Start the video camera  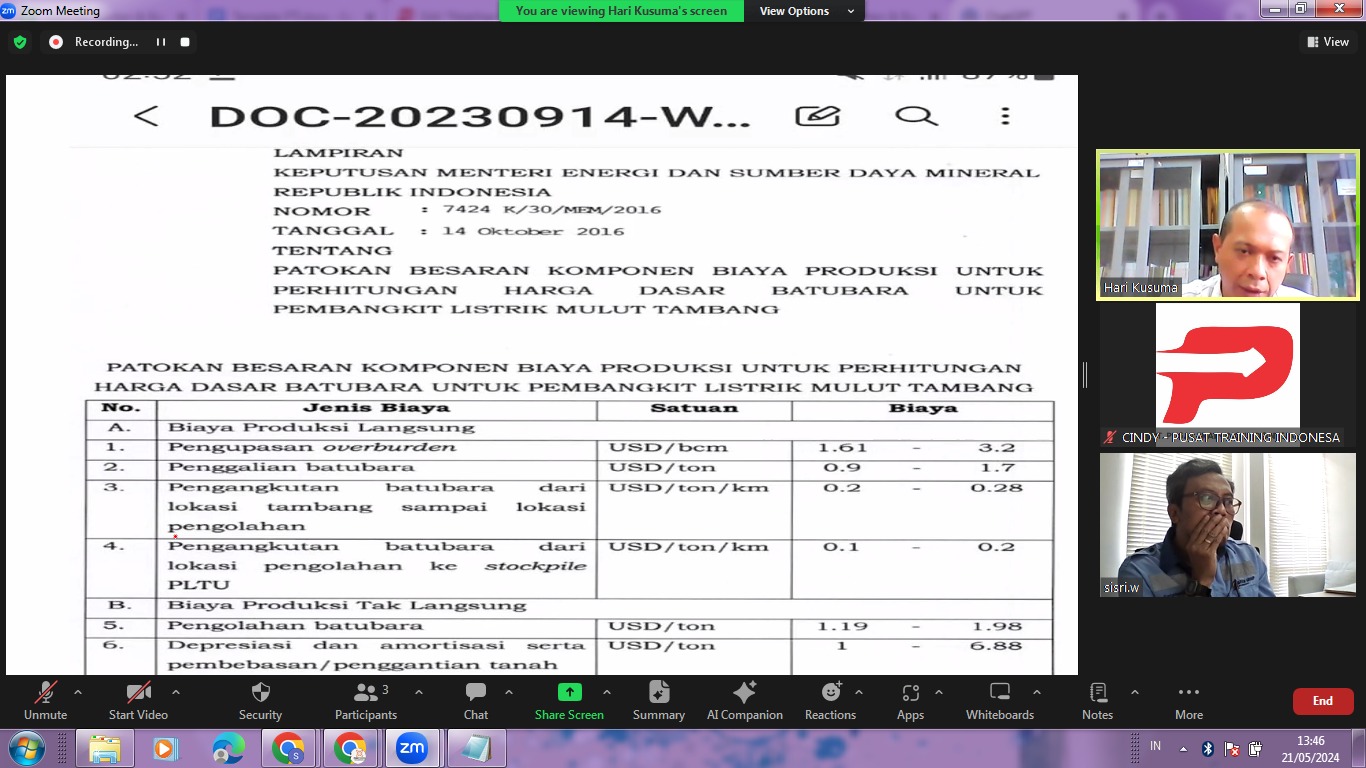click(138, 701)
